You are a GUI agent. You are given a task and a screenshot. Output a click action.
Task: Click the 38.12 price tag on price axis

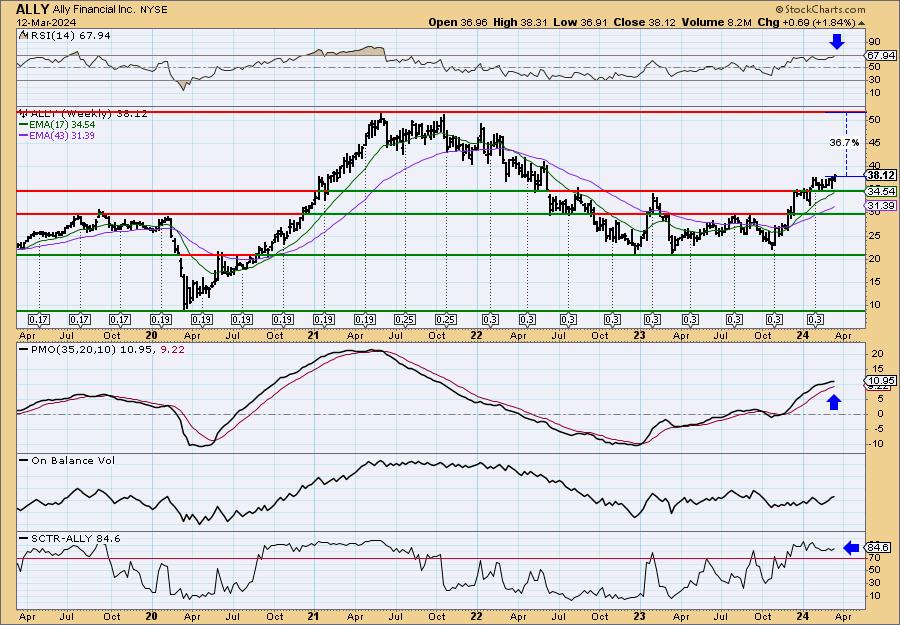(881, 176)
